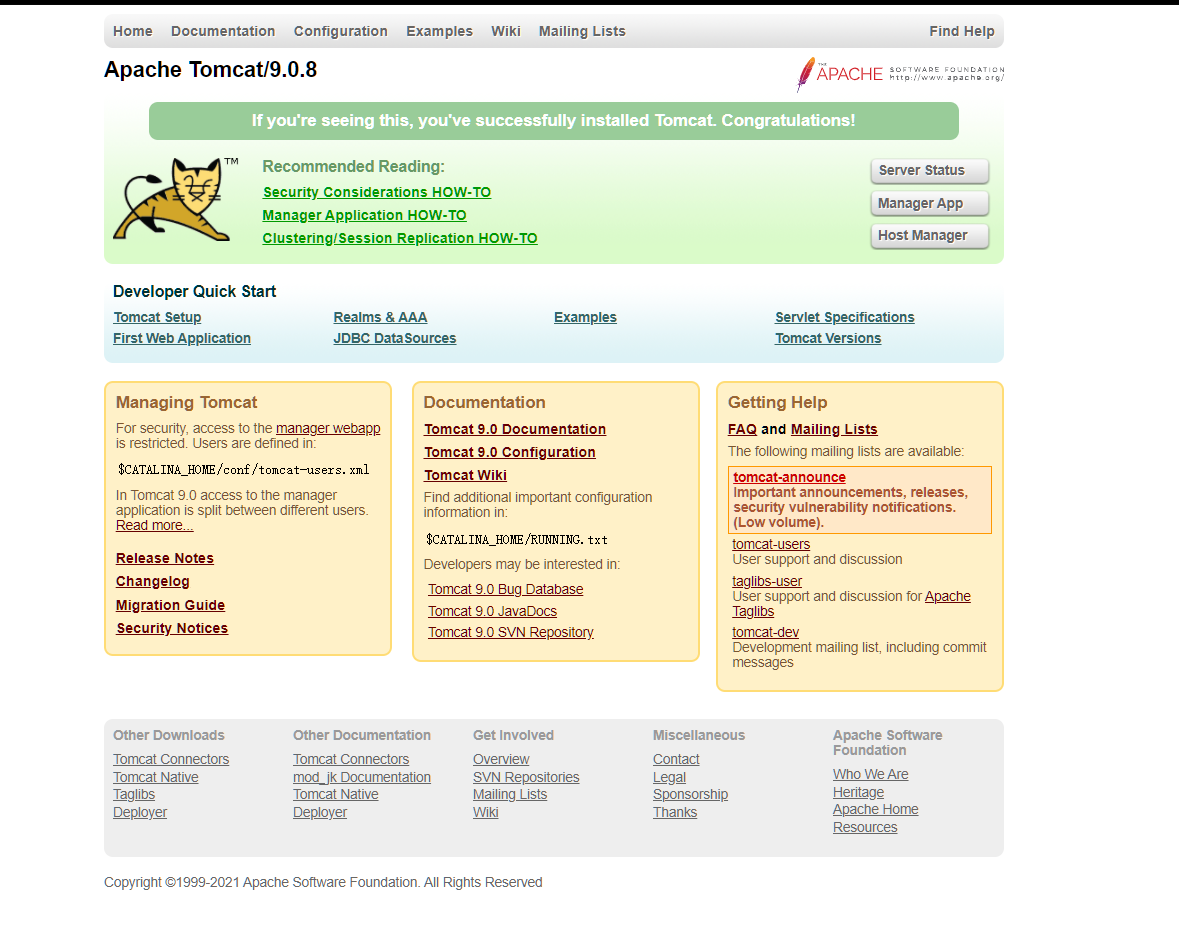This screenshot has height=926, width=1179.
Task: Open the Examples navigation item
Action: (x=439, y=31)
